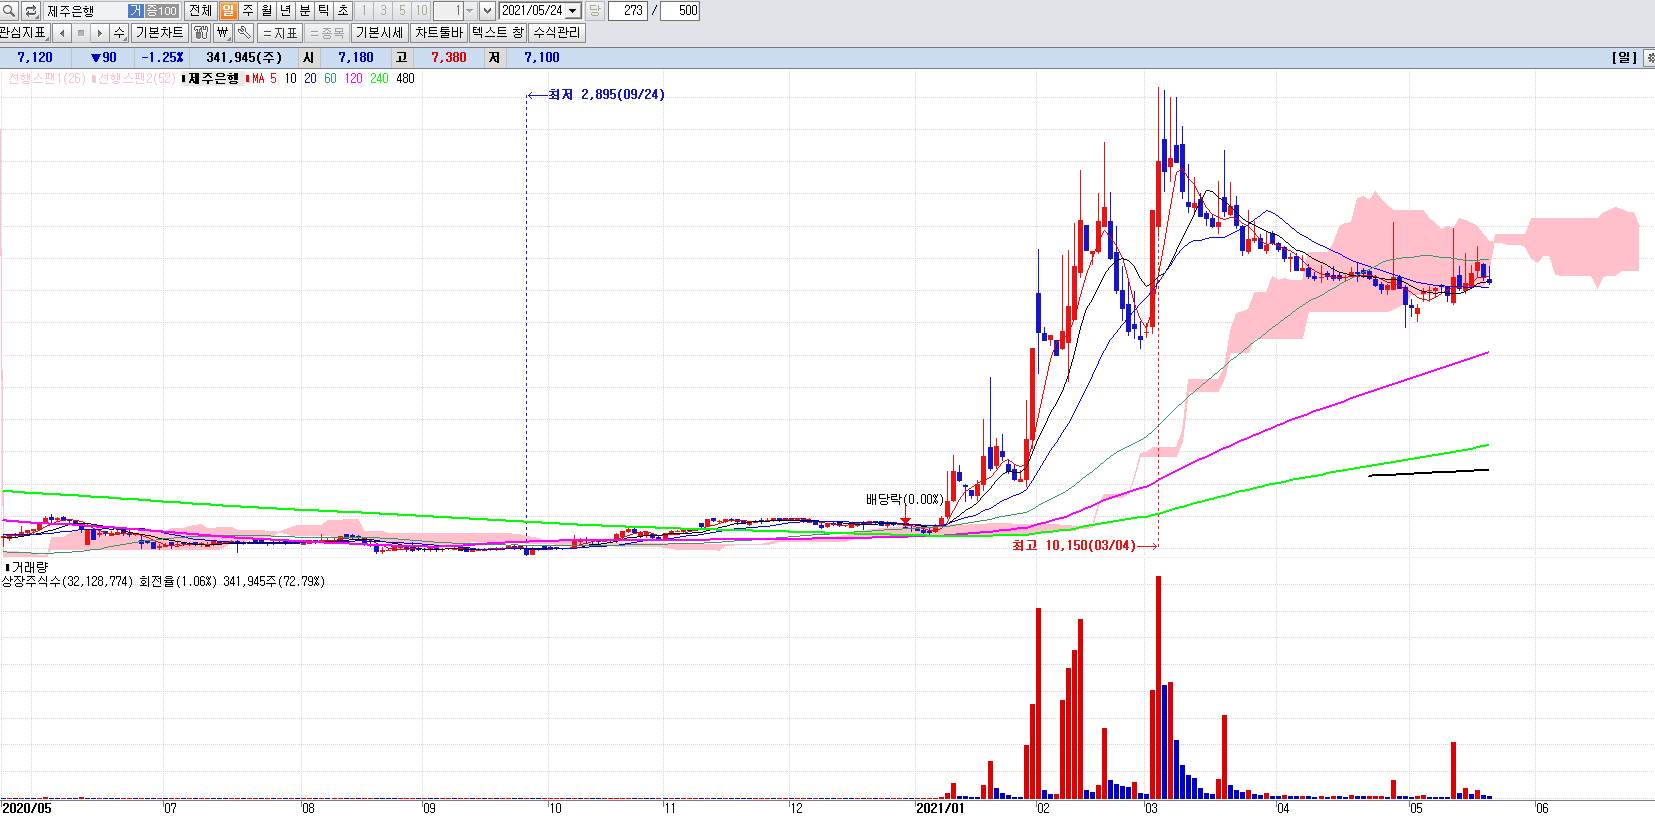This screenshot has height=816, width=1655.
Task: Switch to 틱 tick chart period
Action: point(323,11)
